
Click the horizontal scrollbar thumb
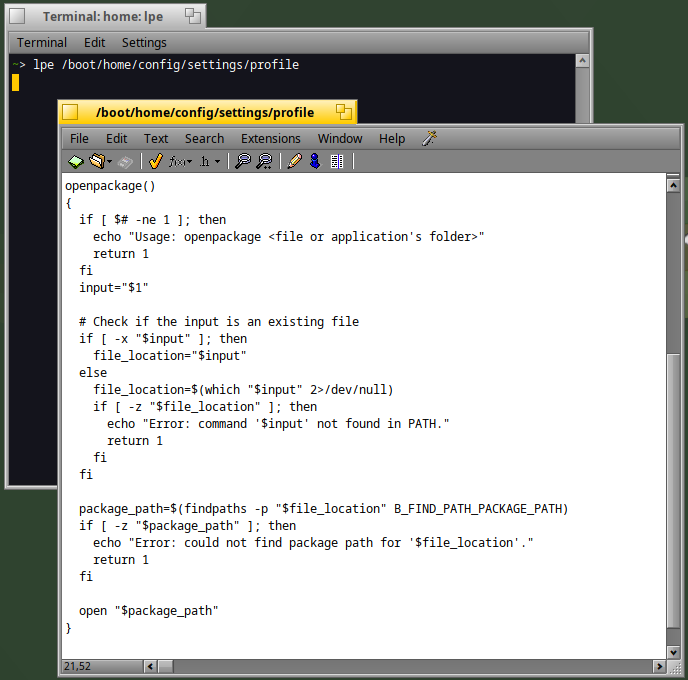tap(165, 666)
